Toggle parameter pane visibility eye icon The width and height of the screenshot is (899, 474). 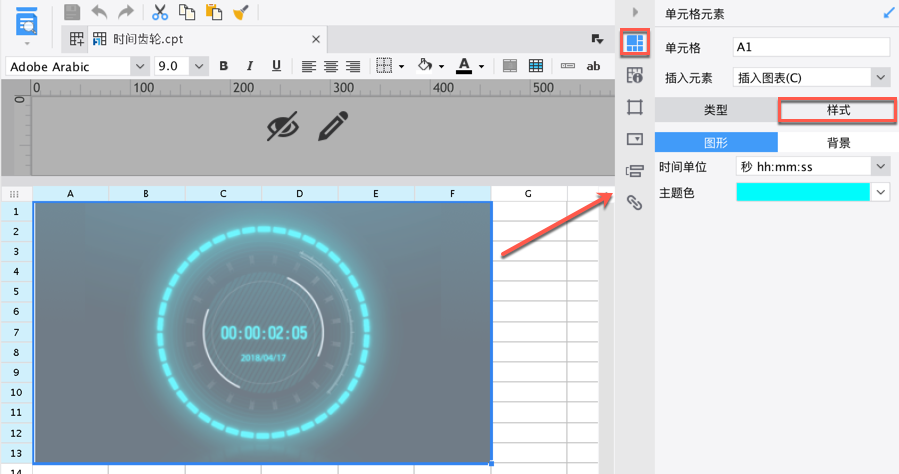tap(283, 126)
